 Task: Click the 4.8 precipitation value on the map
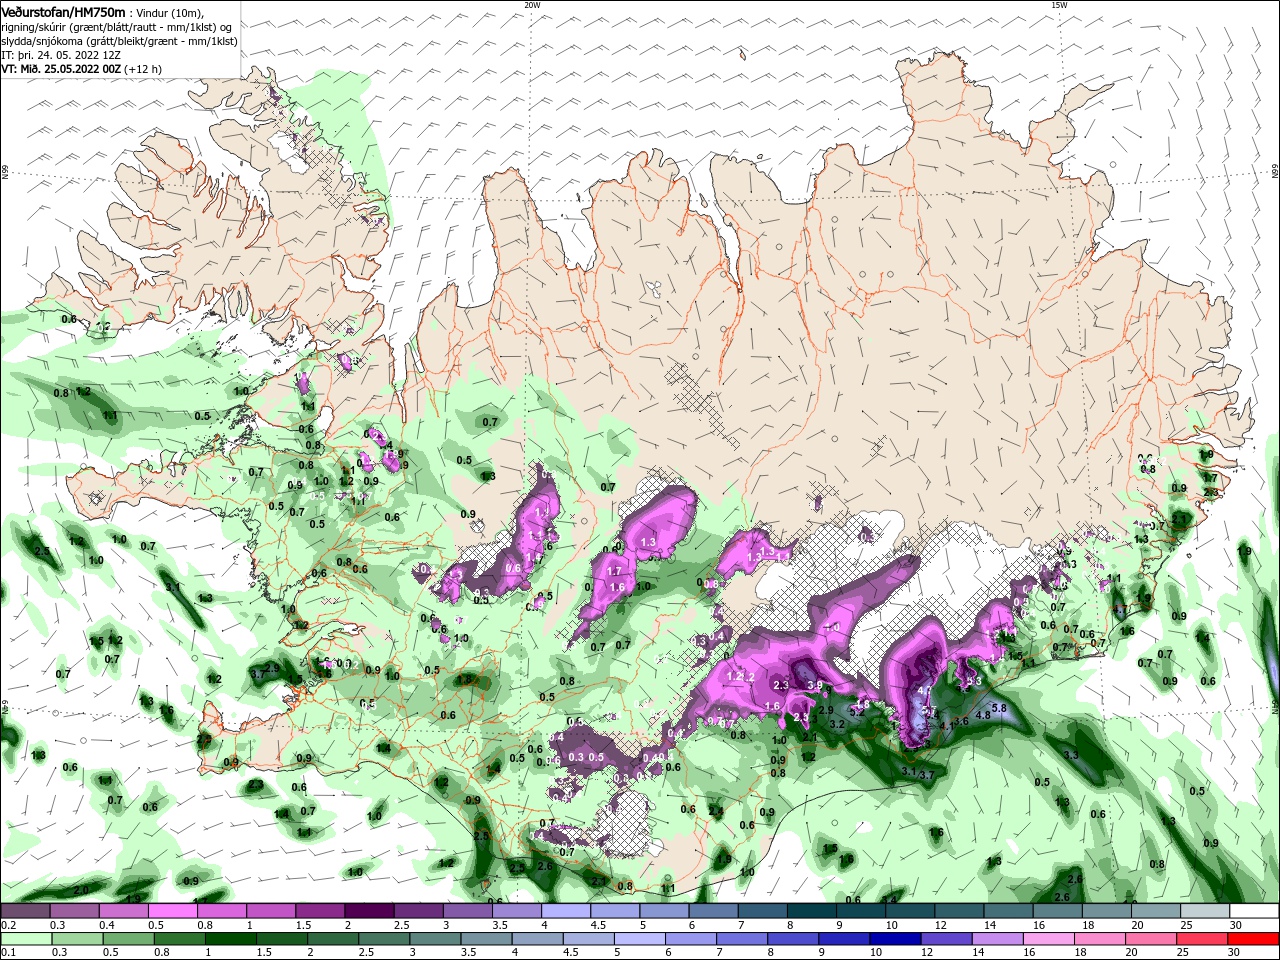(x=983, y=715)
